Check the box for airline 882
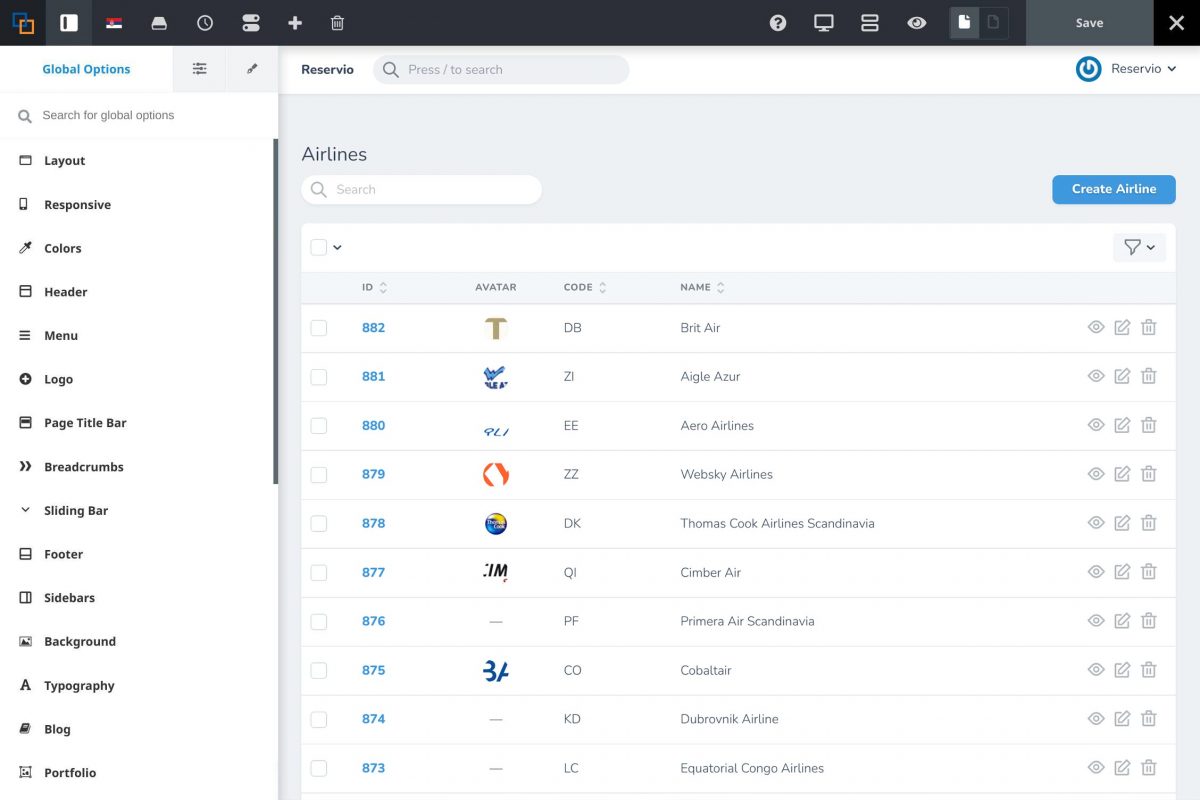Viewport: 1200px width, 800px height. [319, 328]
